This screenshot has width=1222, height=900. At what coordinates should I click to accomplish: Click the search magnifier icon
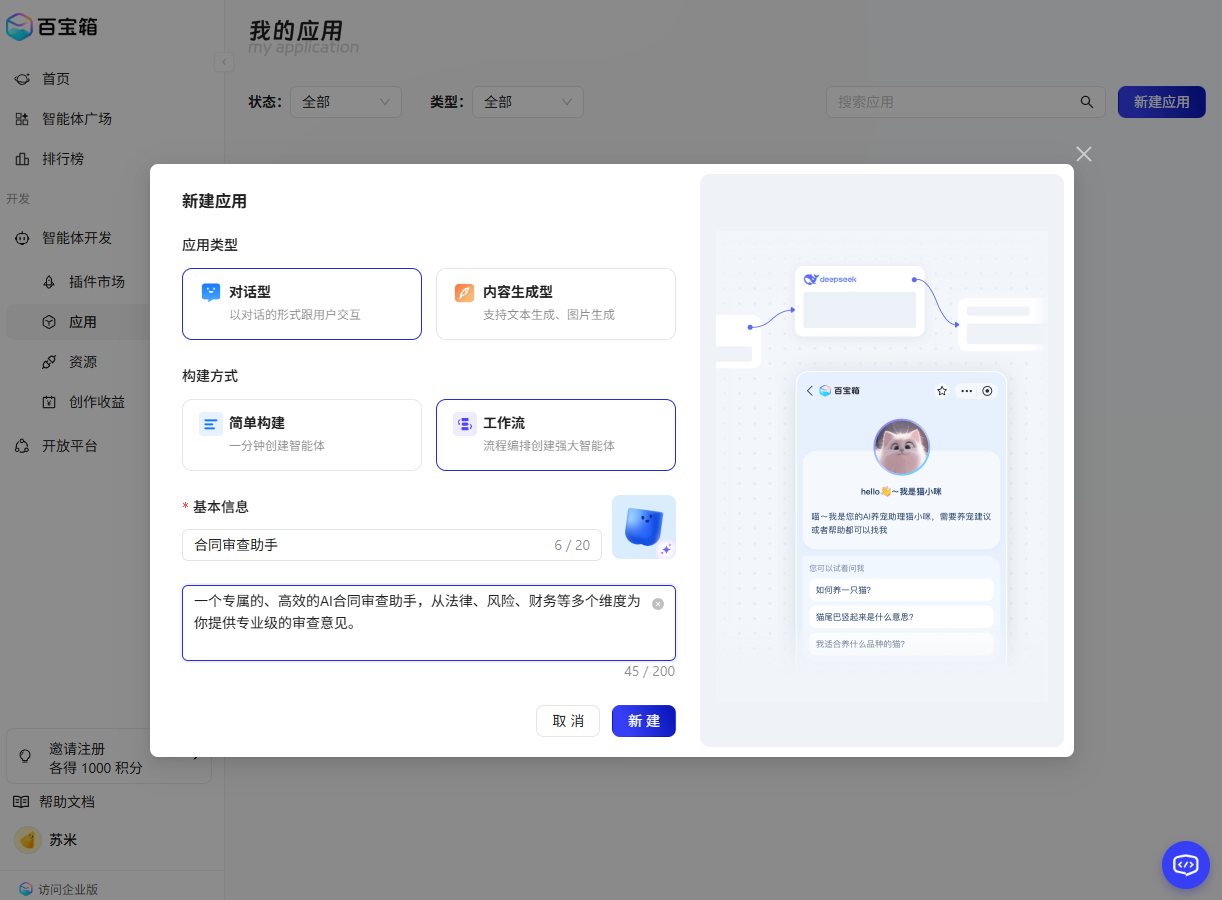(1087, 102)
